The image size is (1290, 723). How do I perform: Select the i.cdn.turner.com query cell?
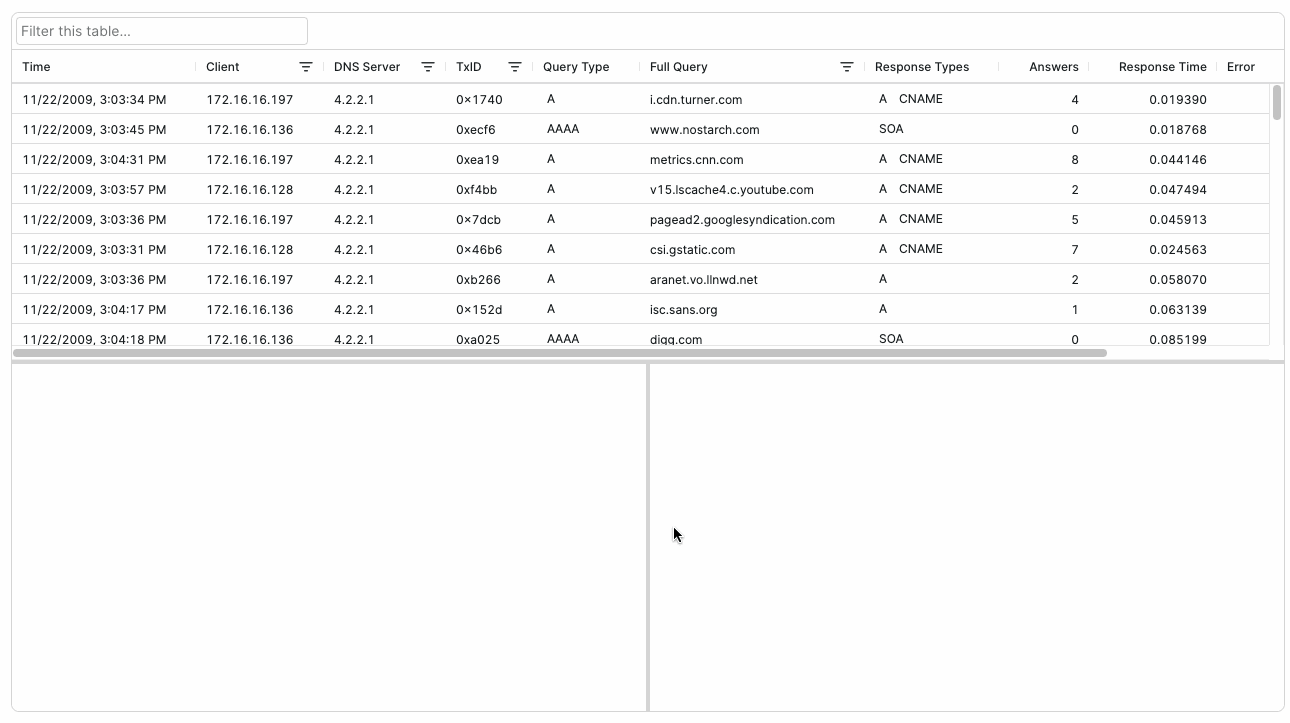point(696,100)
